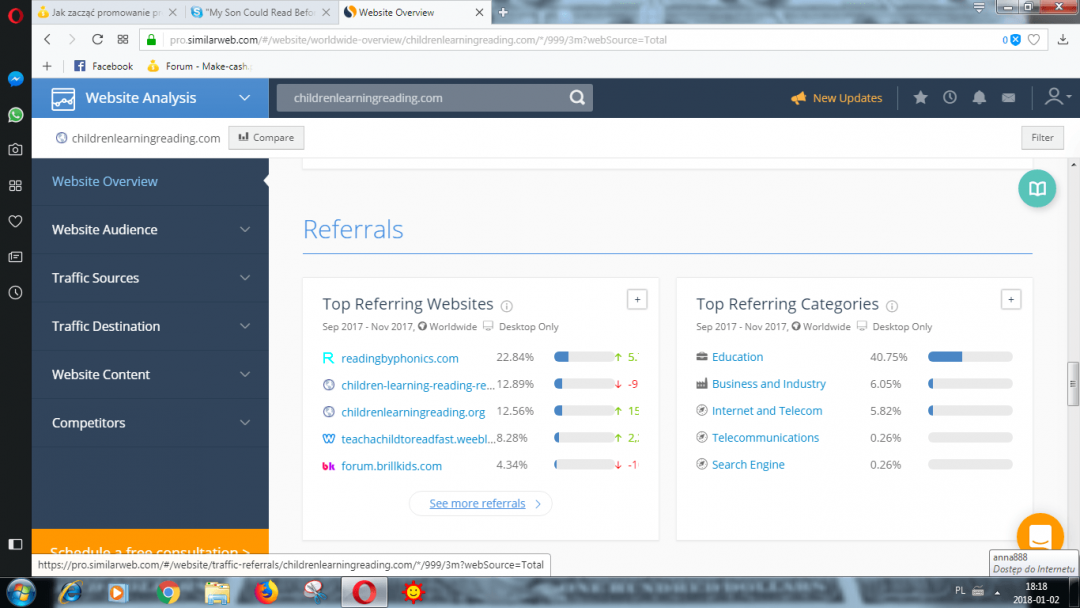The width and height of the screenshot is (1080, 608).
Task: Click the search magnifier icon
Action: click(577, 98)
